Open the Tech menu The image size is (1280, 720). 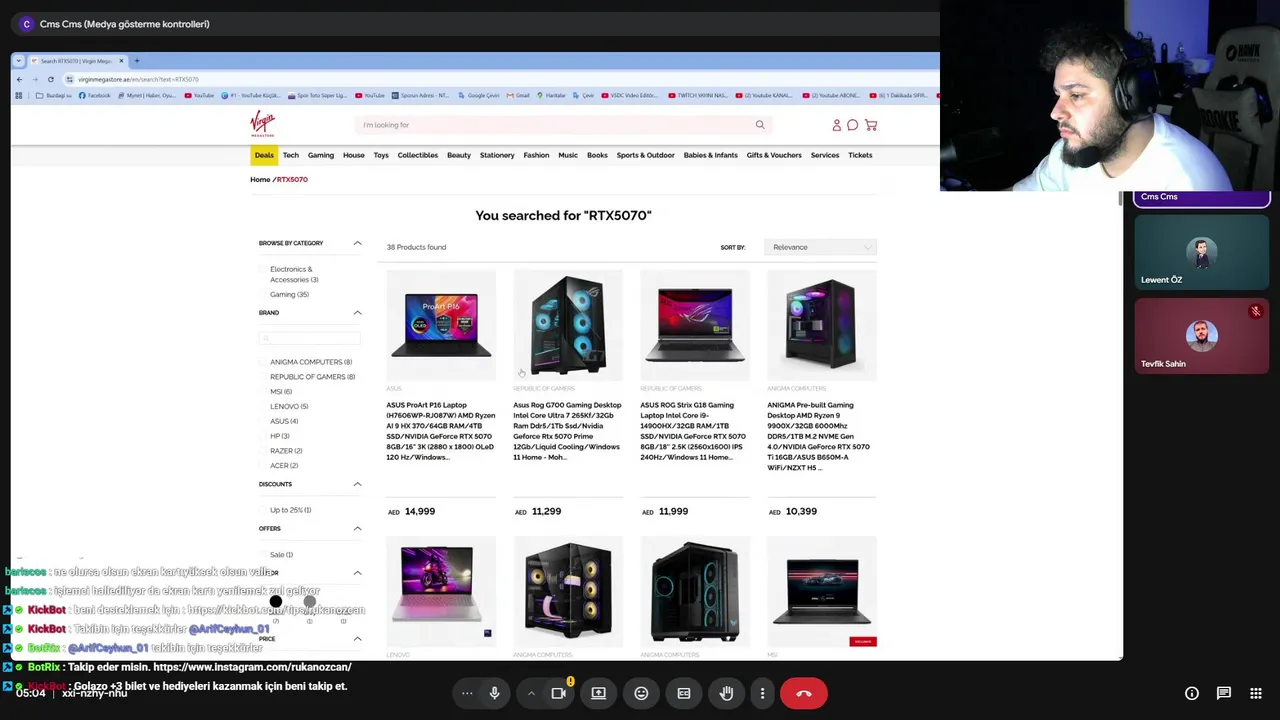point(291,155)
